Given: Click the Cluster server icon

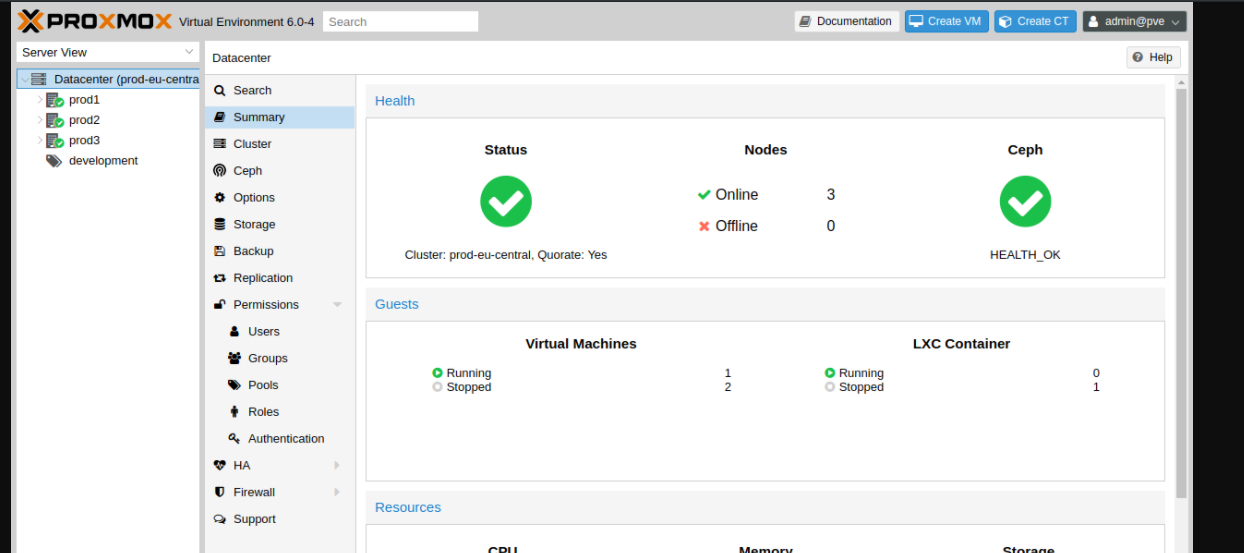Looking at the screenshot, I should coord(220,144).
